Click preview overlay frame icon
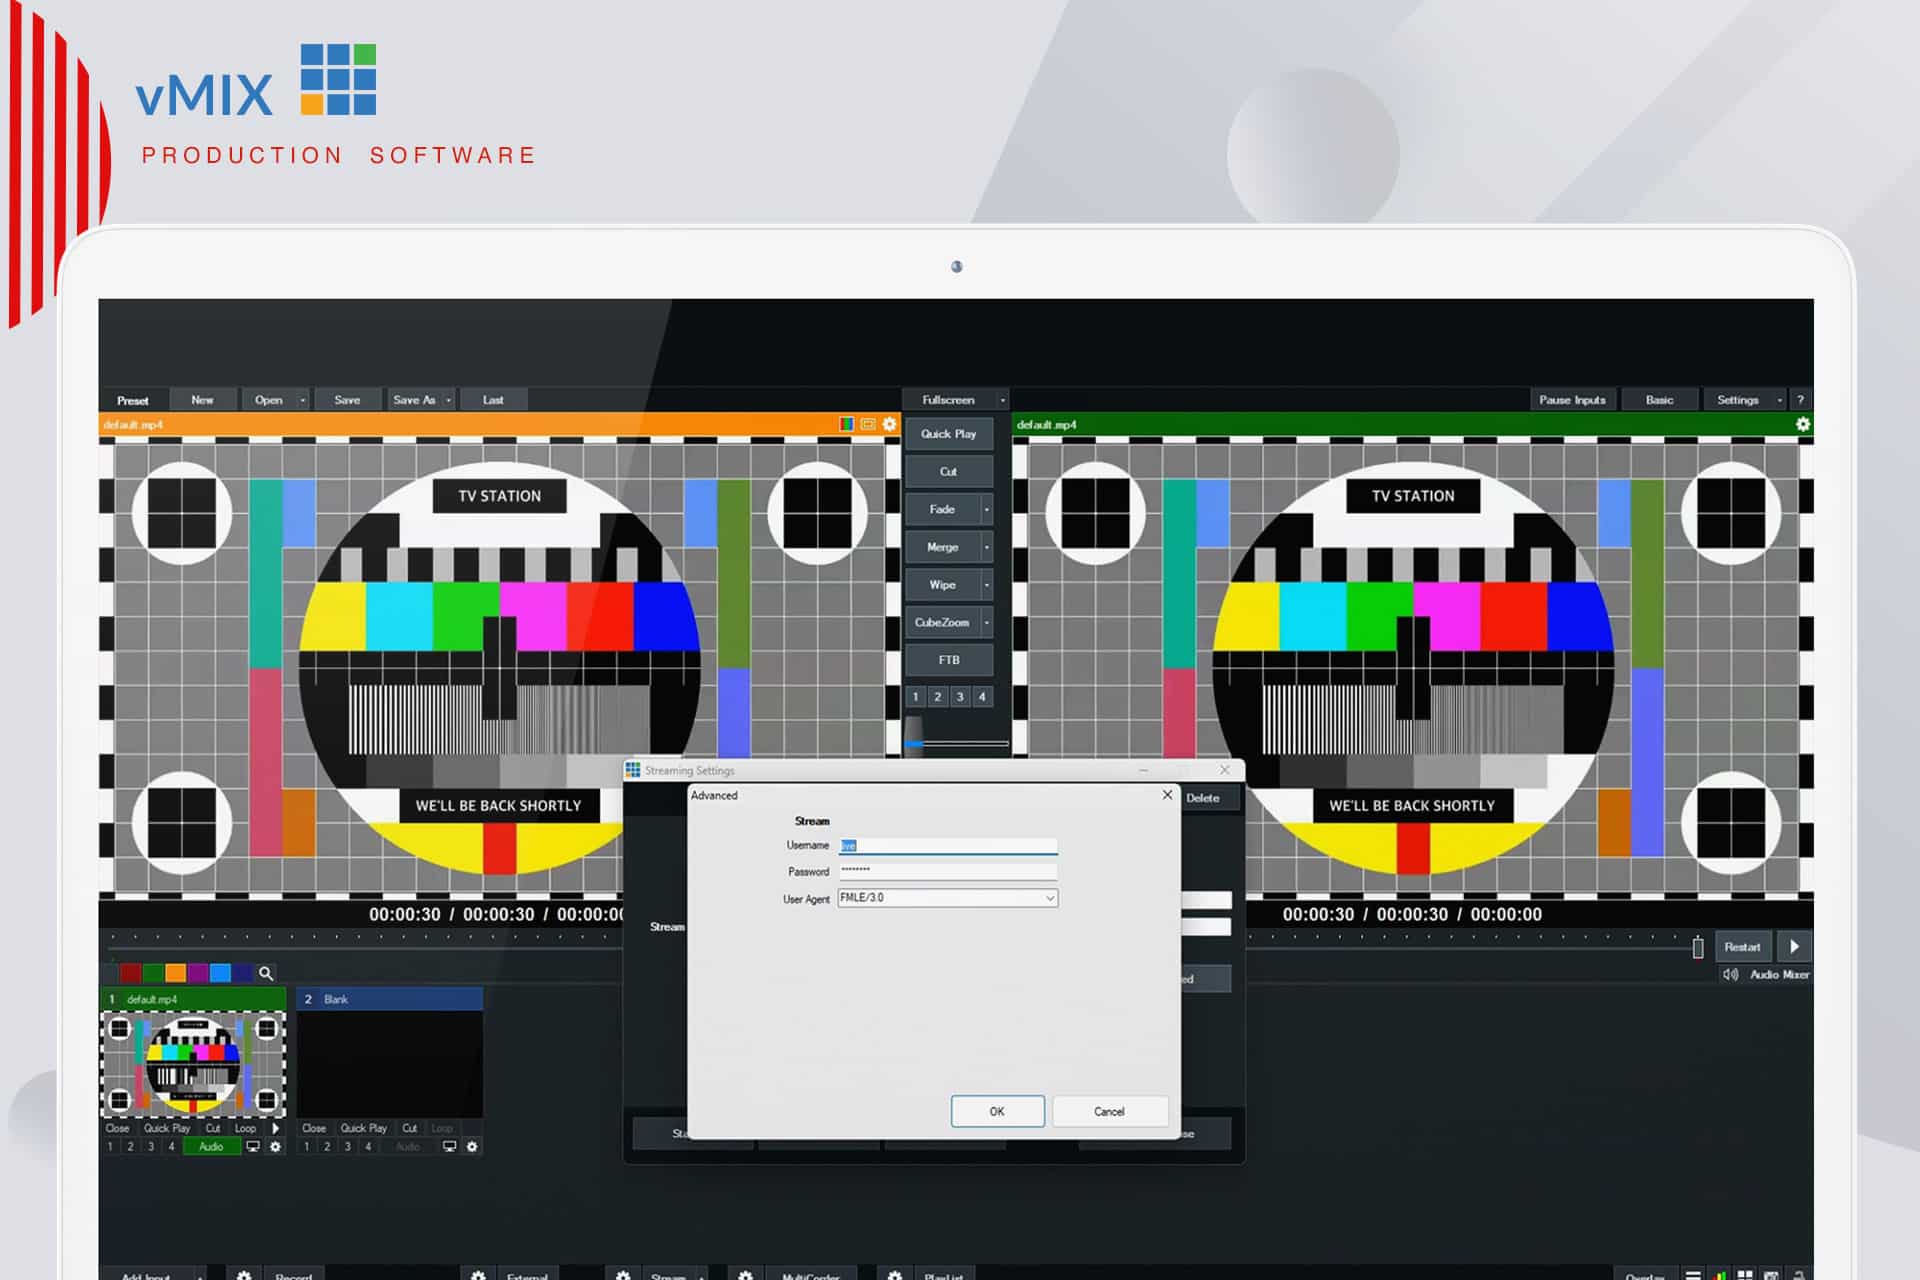1920x1280 pixels. click(868, 424)
